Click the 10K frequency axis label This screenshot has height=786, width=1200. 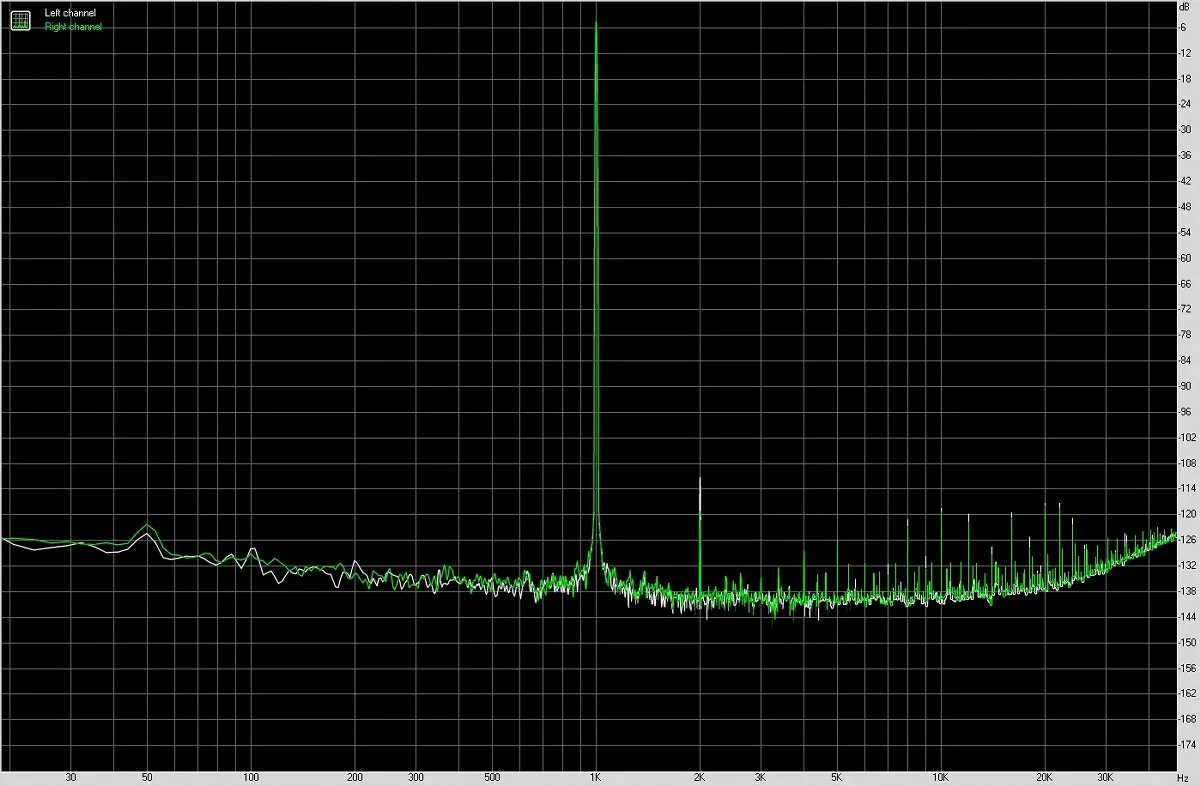[x=940, y=777]
